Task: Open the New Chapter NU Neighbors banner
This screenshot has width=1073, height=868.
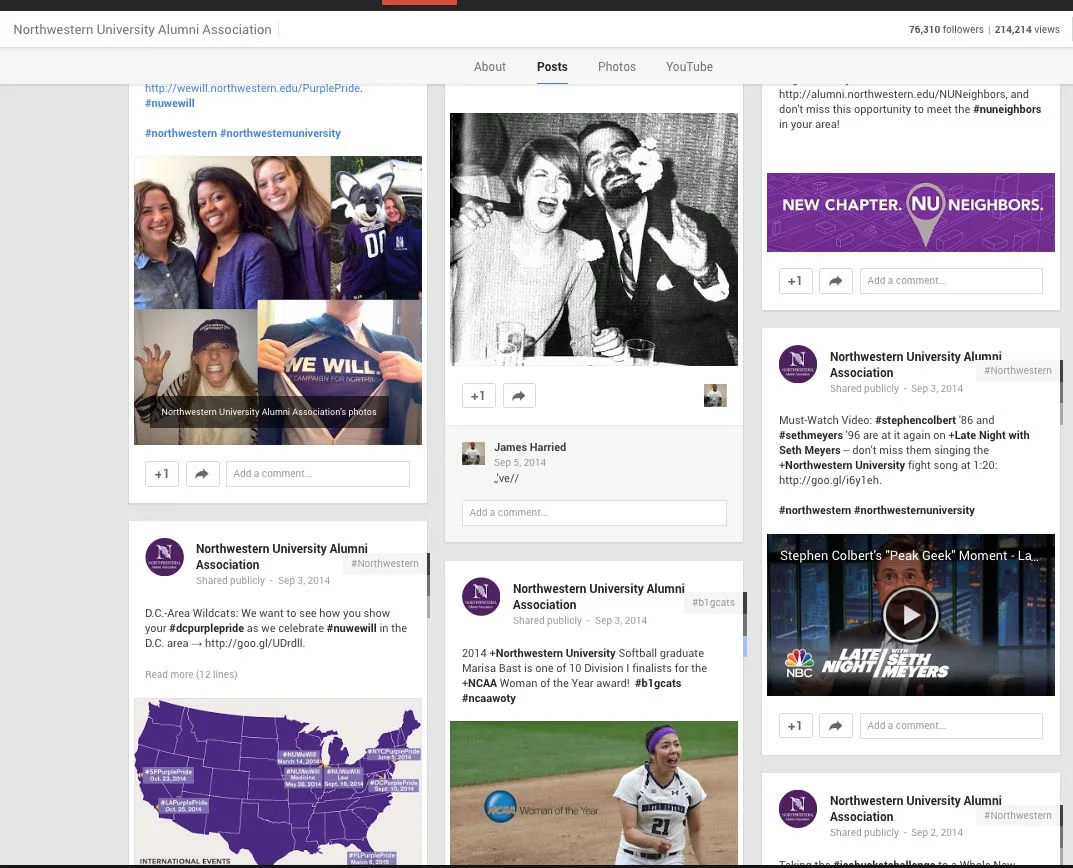Action: [x=910, y=212]
